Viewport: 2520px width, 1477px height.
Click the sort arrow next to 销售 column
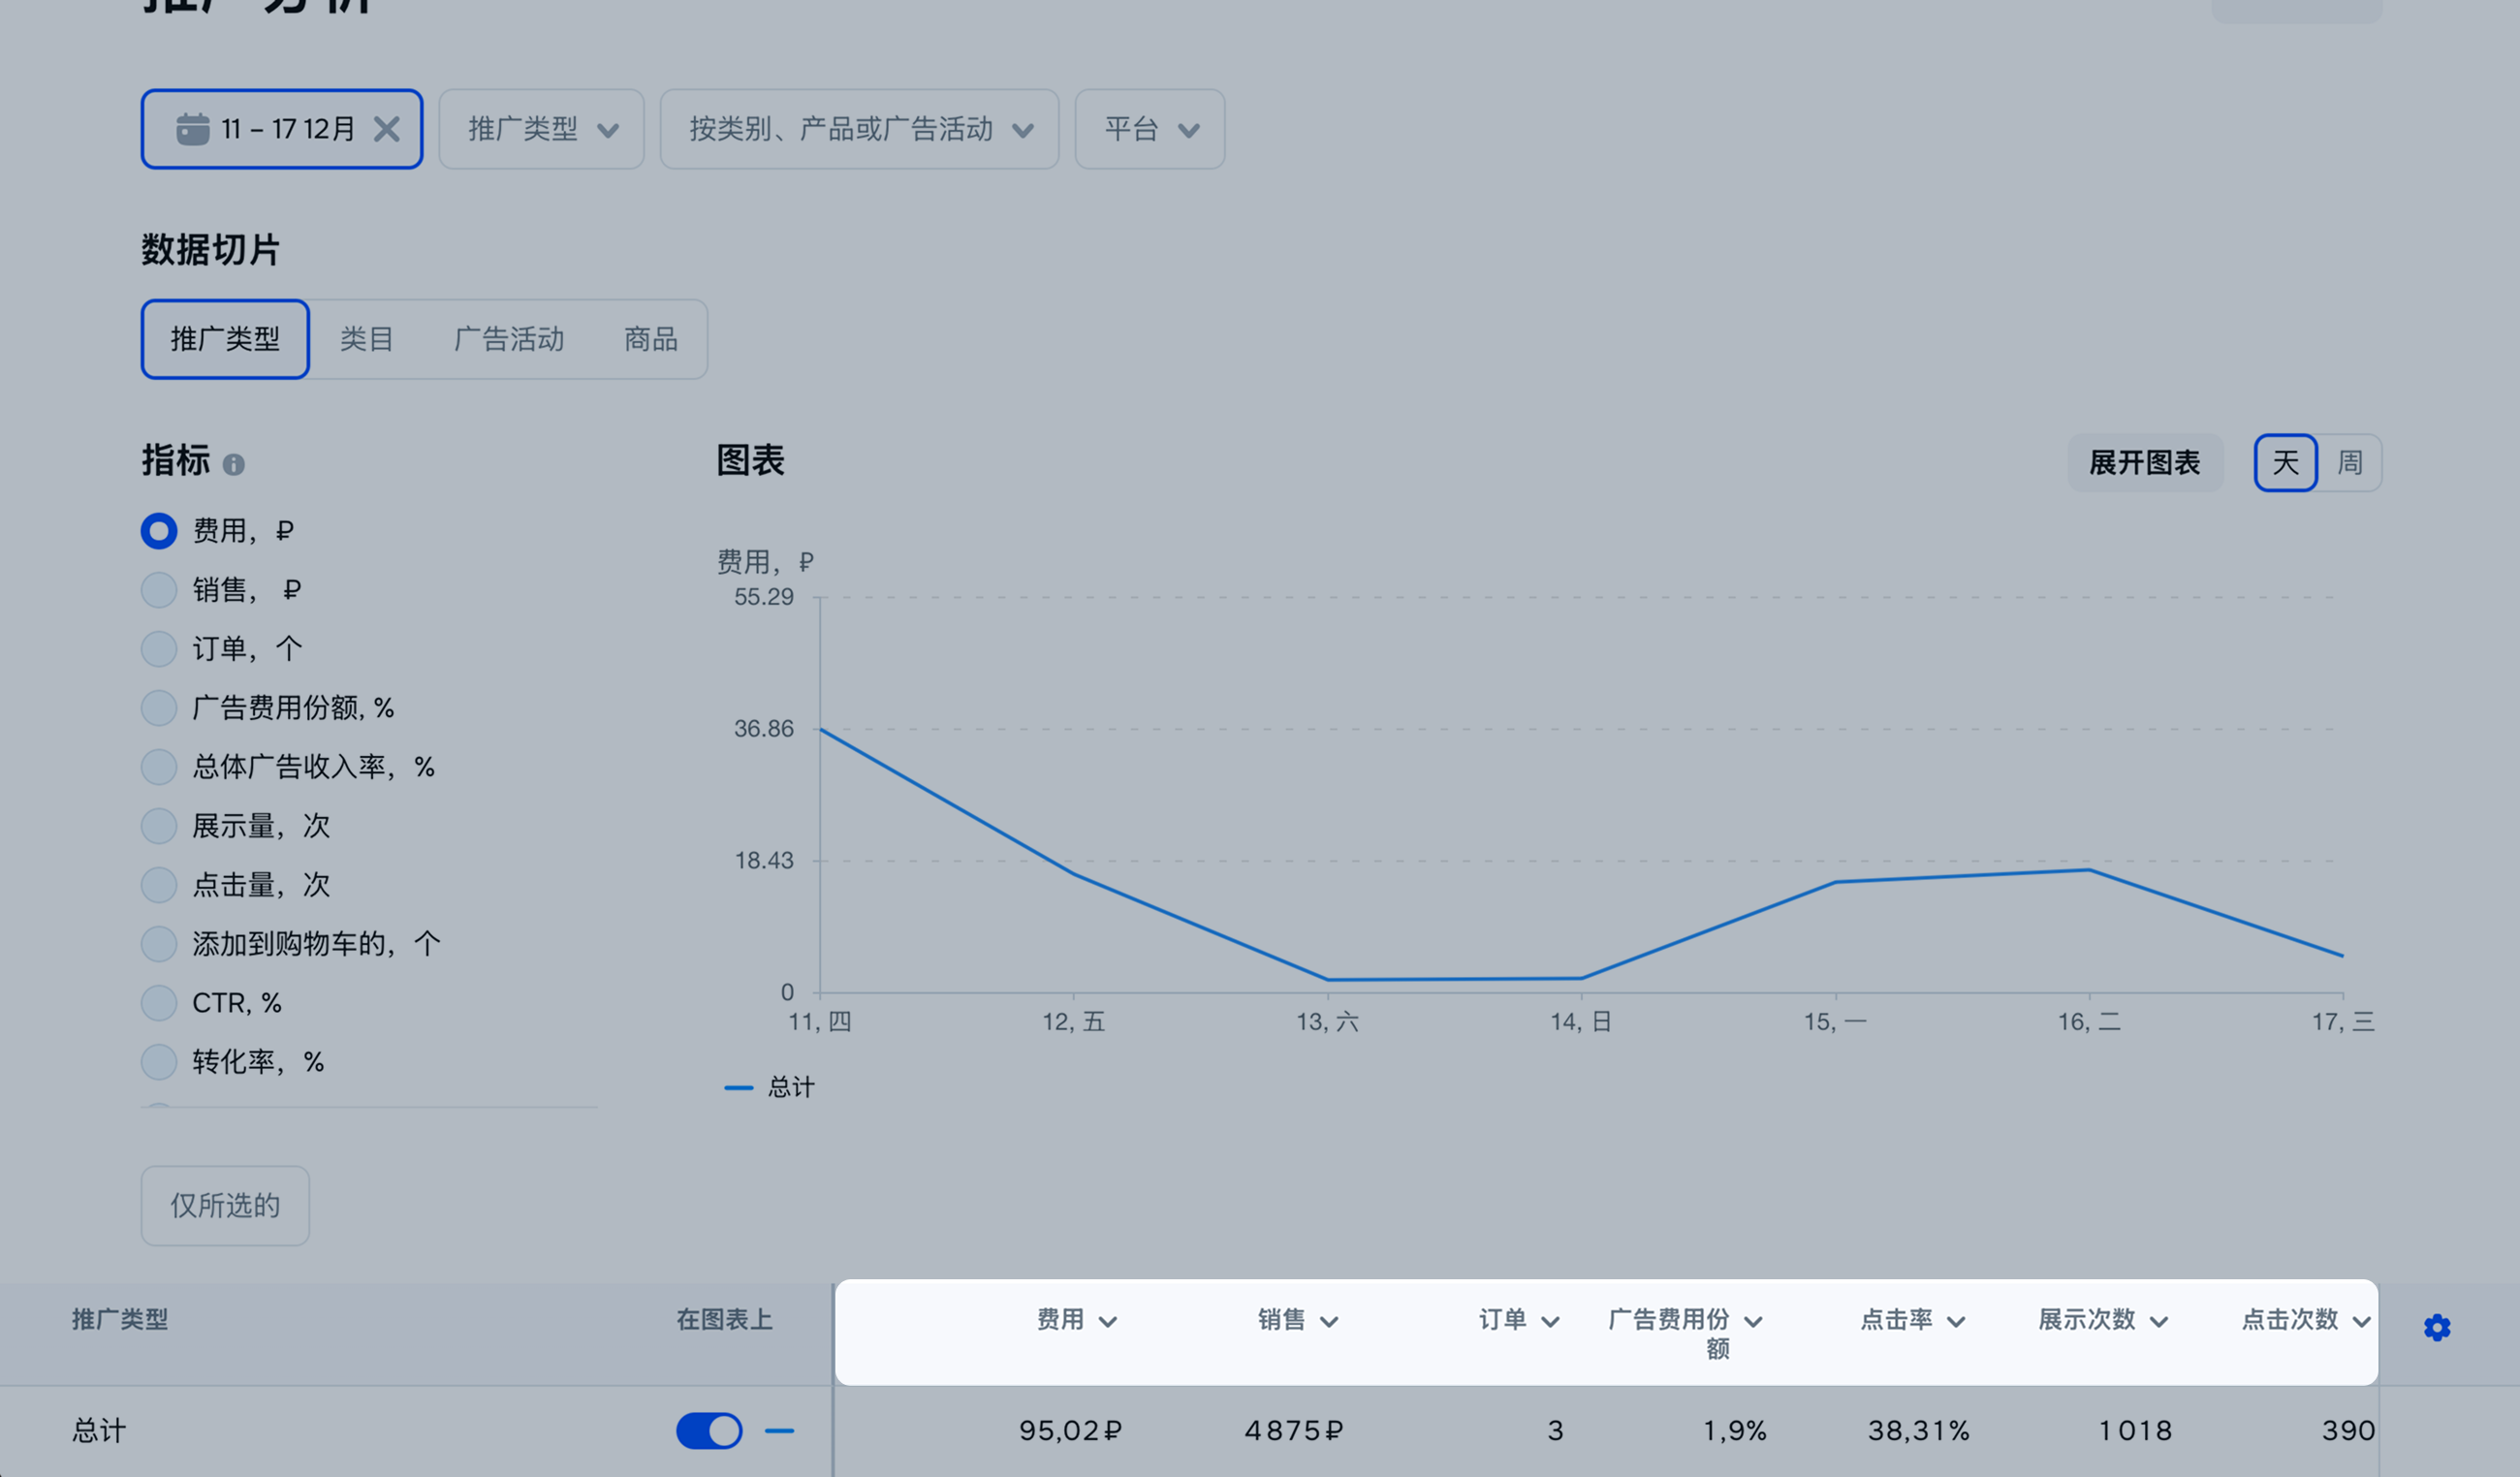click(1329, 1322)
